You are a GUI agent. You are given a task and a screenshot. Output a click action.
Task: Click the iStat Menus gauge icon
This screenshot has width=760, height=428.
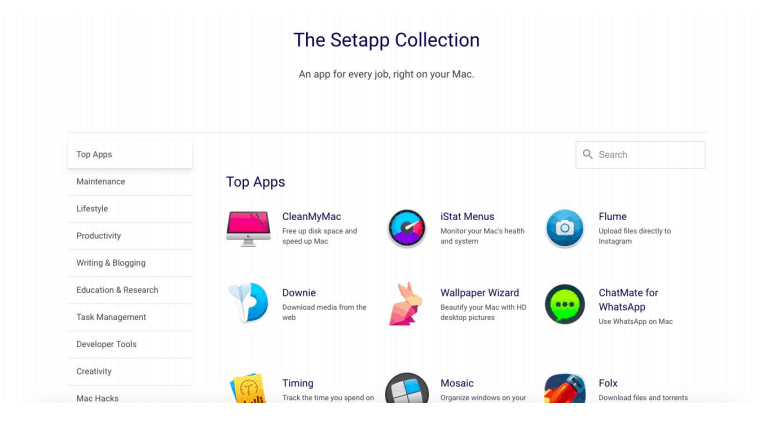[407, 228]
